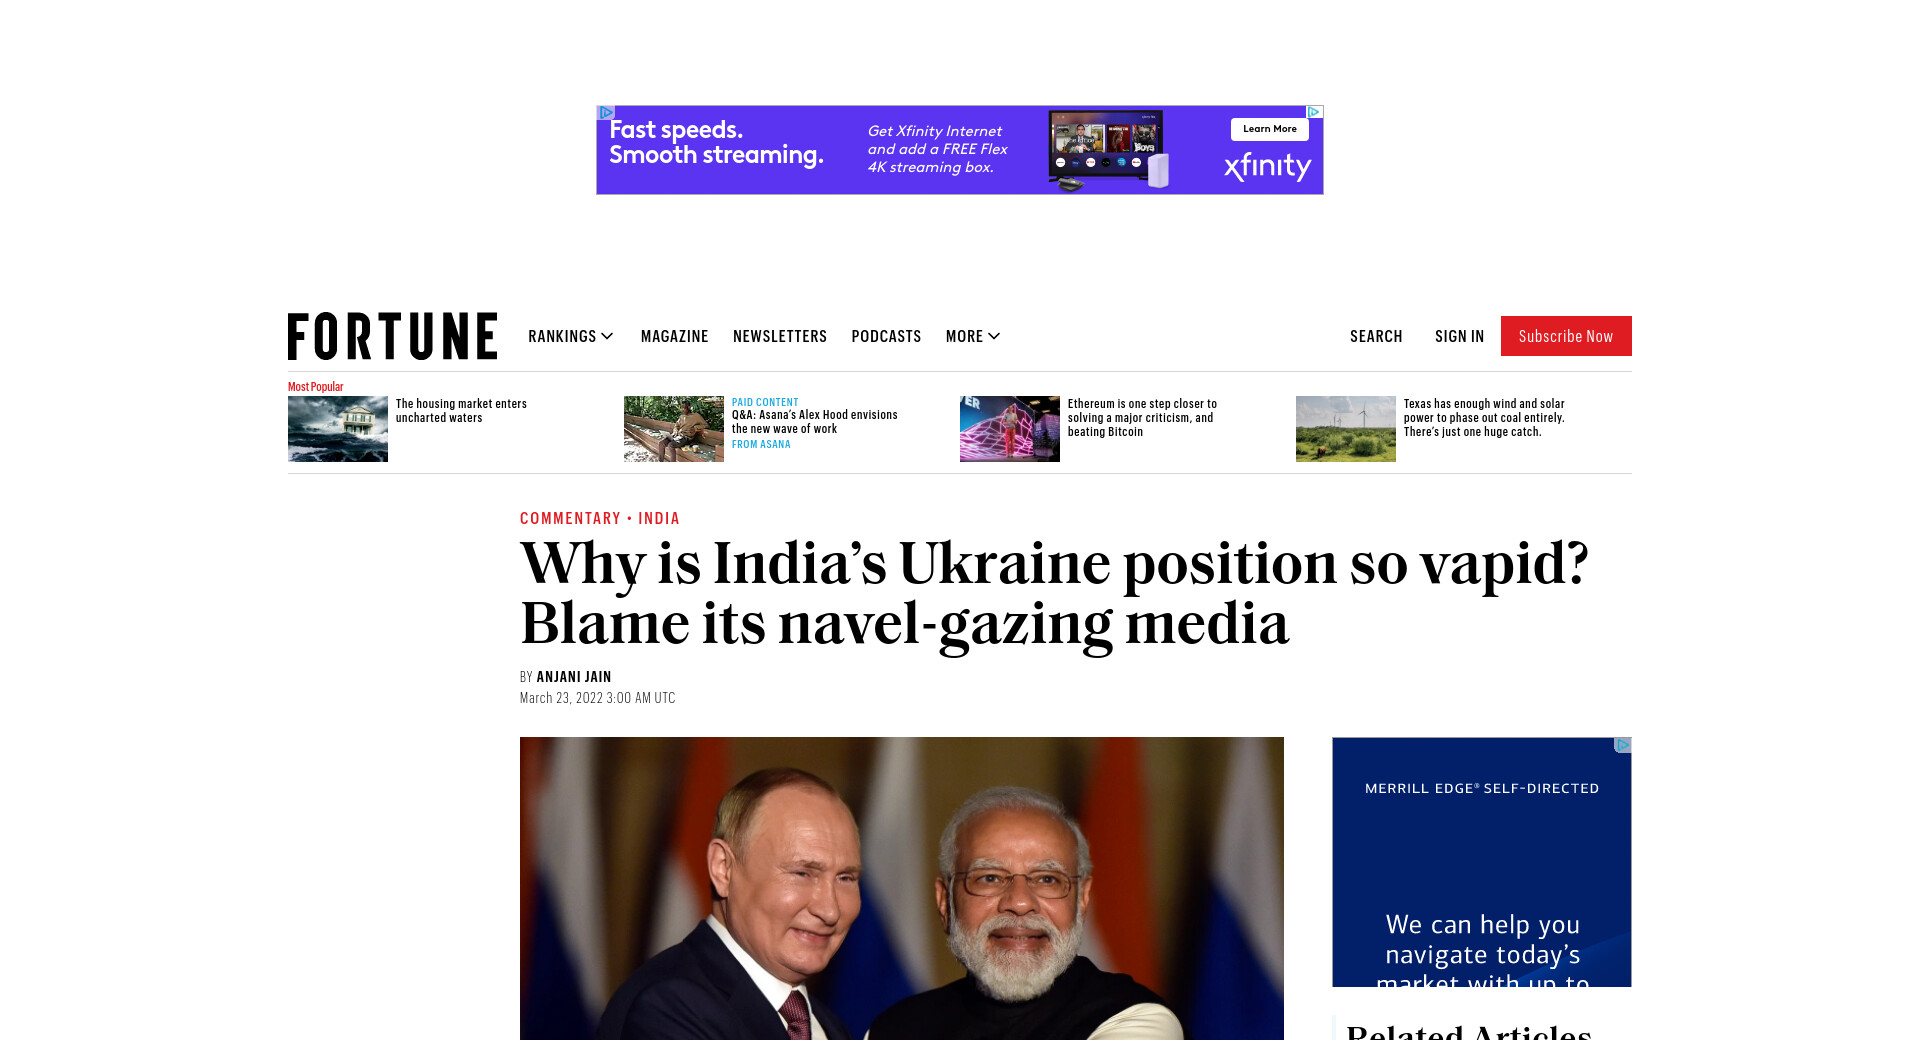Click the AdChoices icon on Merrill Edge ad
This screenshot has height=1040, width=1920.
pos(1623,745)
